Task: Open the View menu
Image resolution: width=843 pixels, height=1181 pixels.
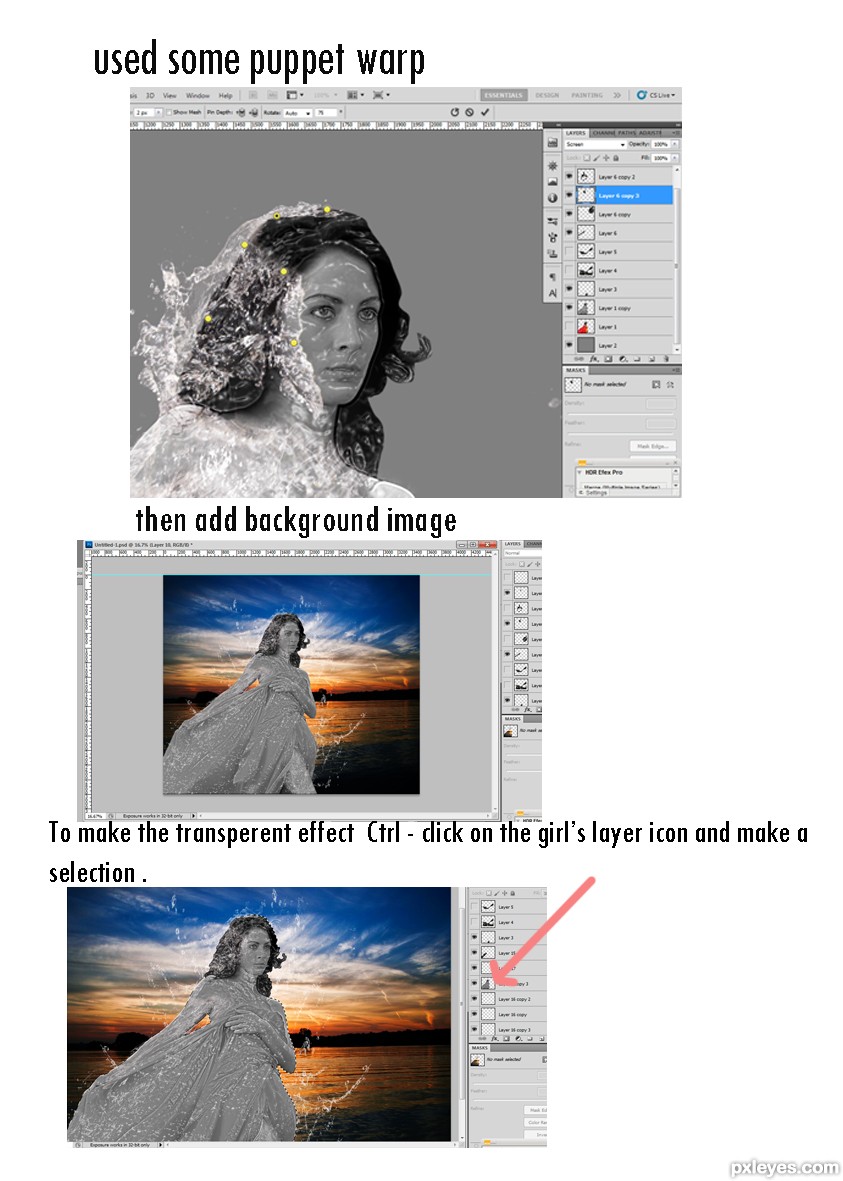Action: pyautogui.click(x=170, y=96)
